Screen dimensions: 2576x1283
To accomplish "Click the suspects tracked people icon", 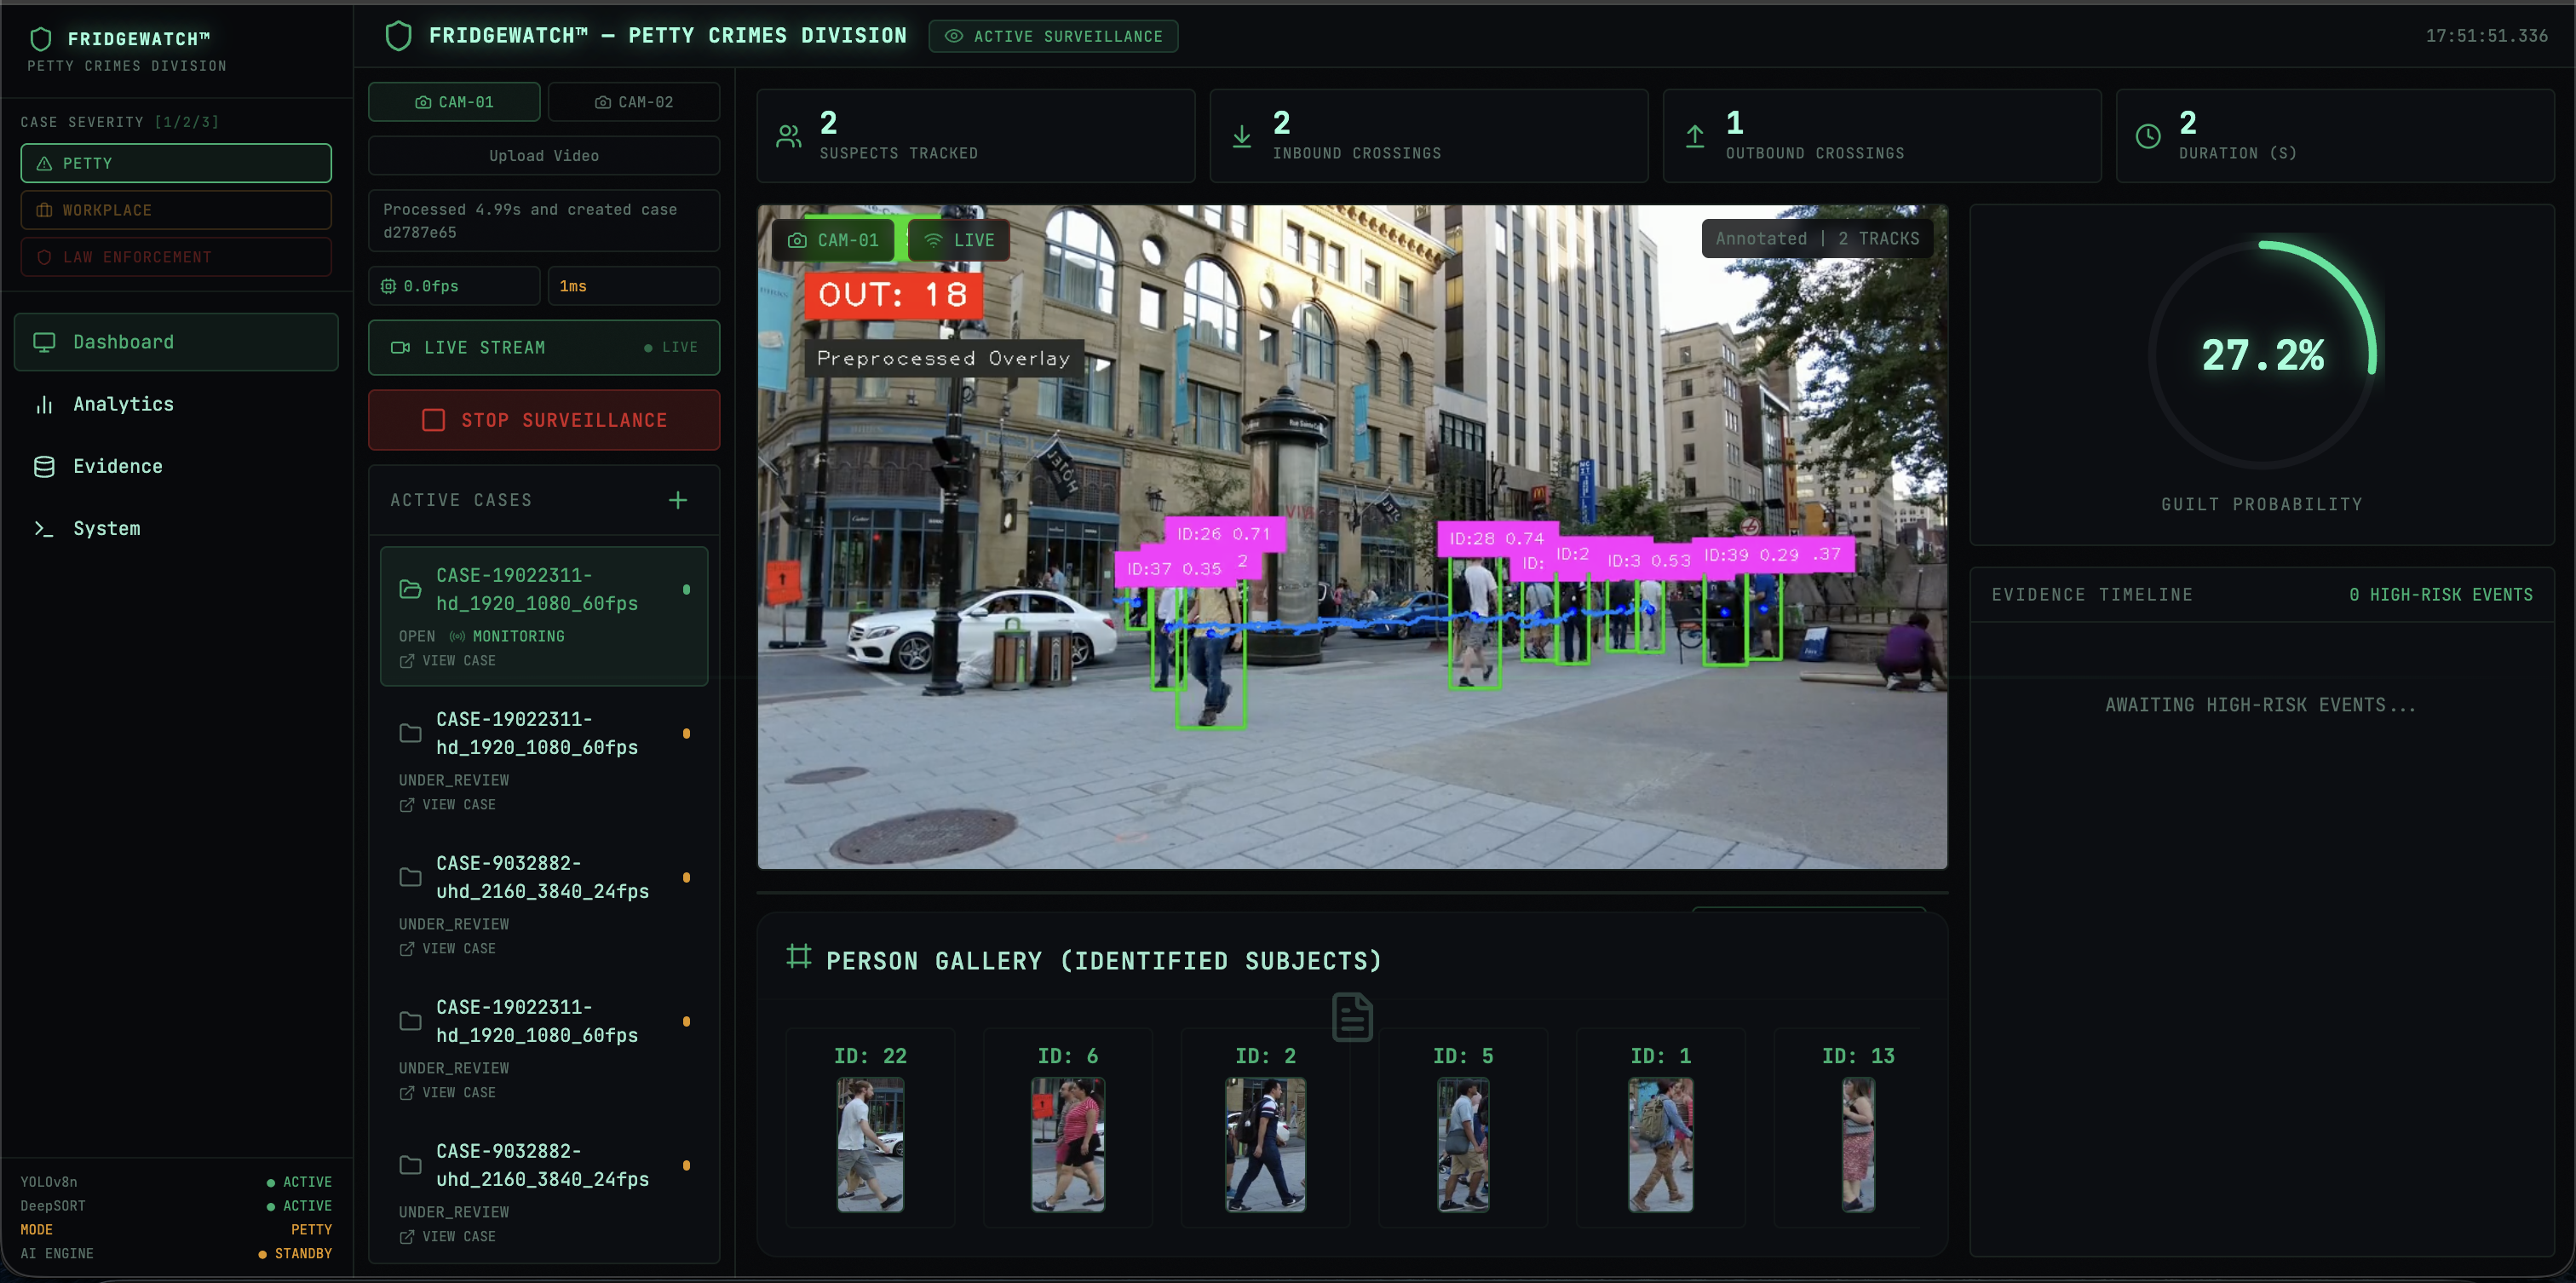I will 789,136.
